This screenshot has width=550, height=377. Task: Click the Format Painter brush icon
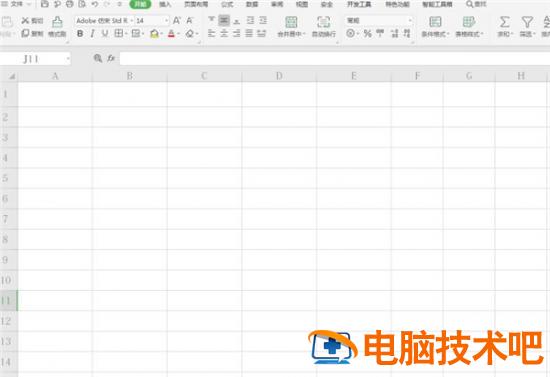(57, 22)
